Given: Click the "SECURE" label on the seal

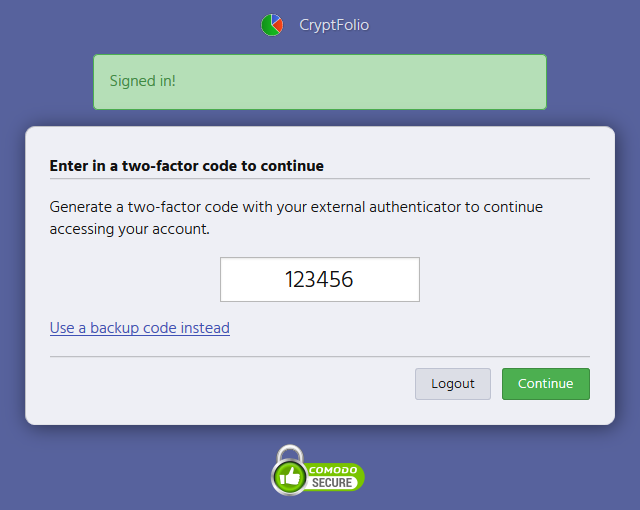Looking at the screenshot, I should click(x=331, y=483).
